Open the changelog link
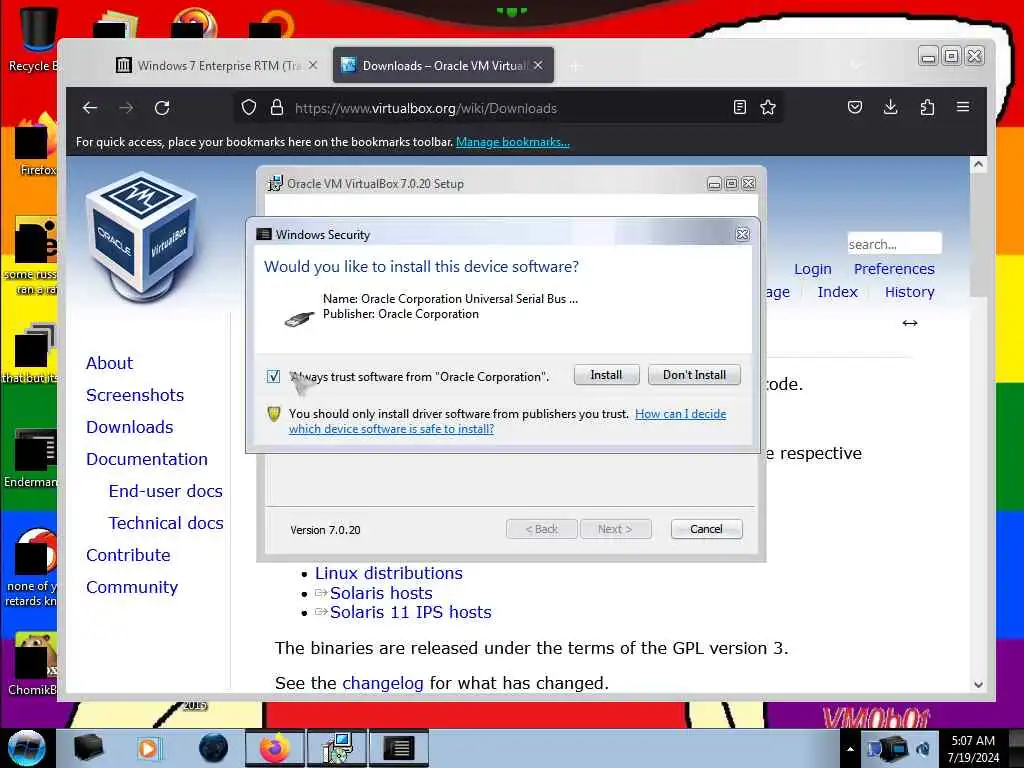The width and height of the screenshot is (1024, 768). 383,683
